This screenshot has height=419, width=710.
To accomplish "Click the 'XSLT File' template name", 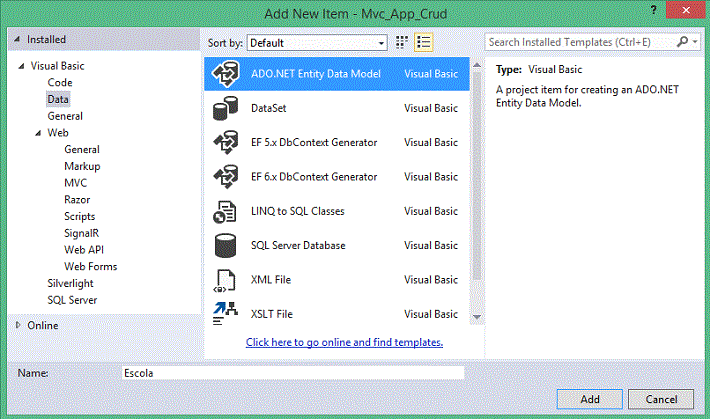I will [x=272, y=314].
